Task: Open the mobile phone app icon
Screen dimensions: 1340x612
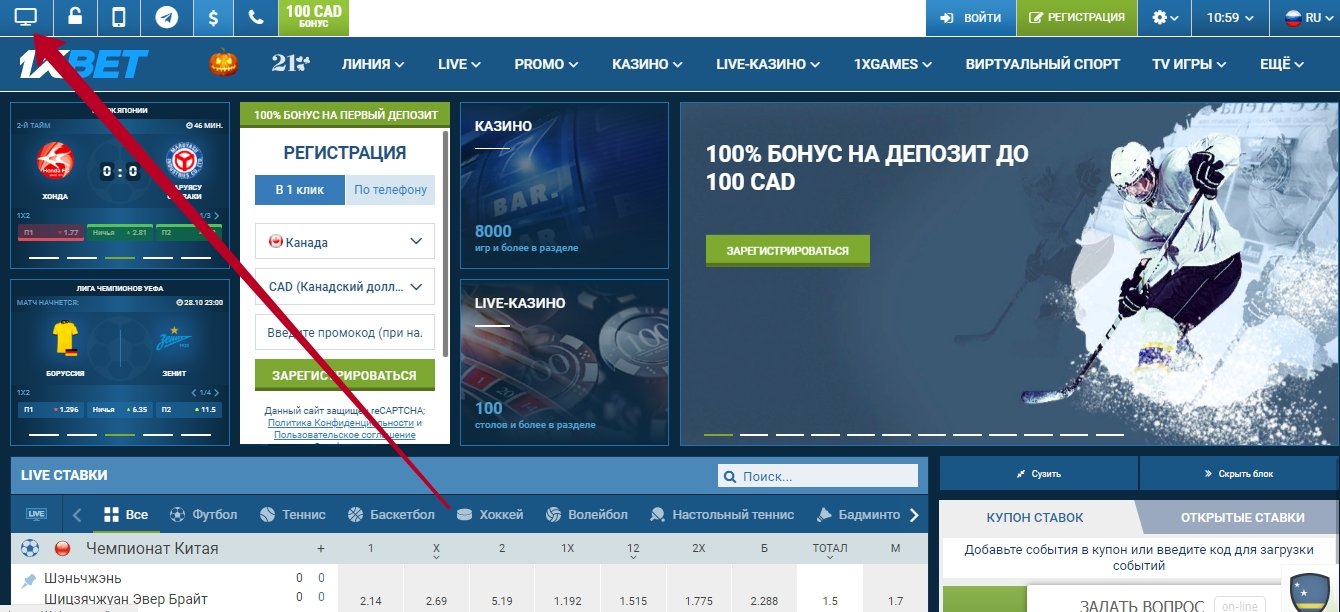Action: click(x=119, y=17)
